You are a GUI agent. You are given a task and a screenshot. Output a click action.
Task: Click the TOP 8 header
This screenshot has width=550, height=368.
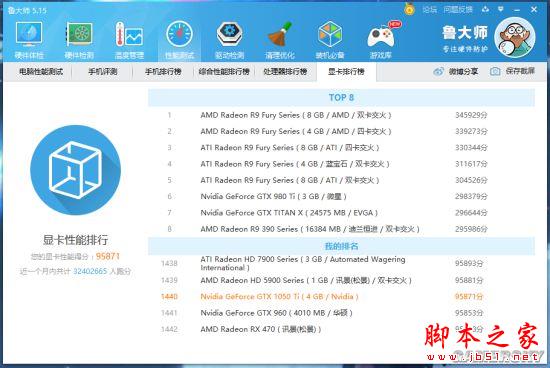pos(341,98)
